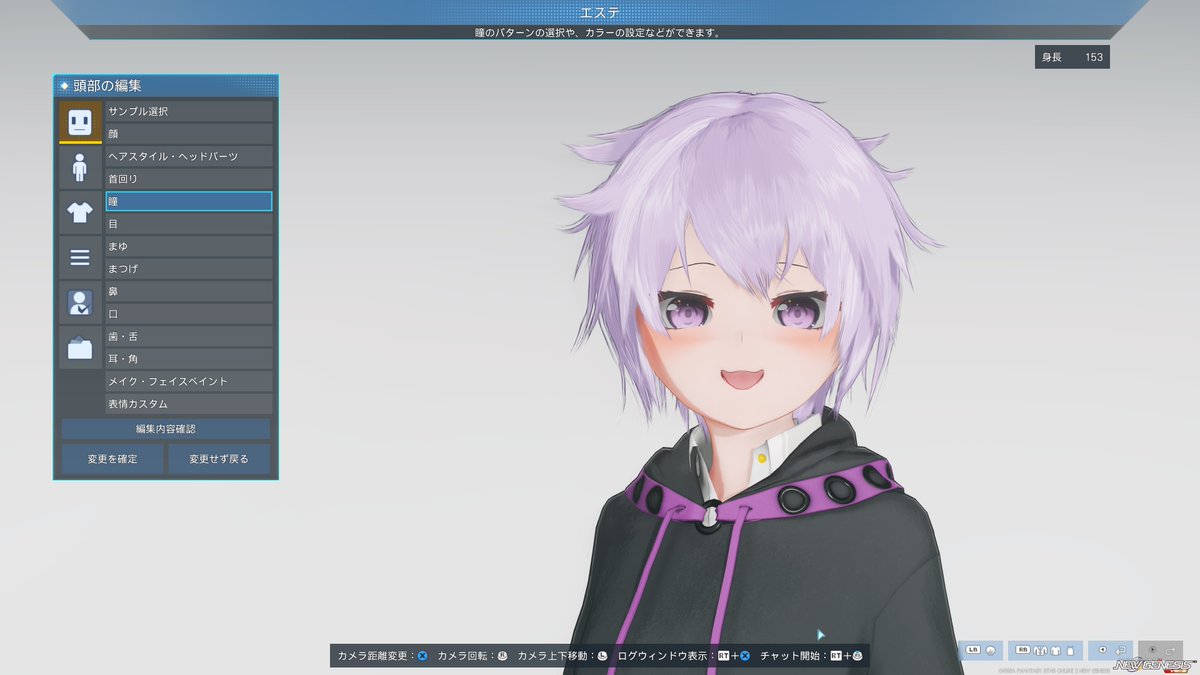1200x675 pixels.
Task: Click the カメラ回転 hint text
Action: tap(472, 656)
